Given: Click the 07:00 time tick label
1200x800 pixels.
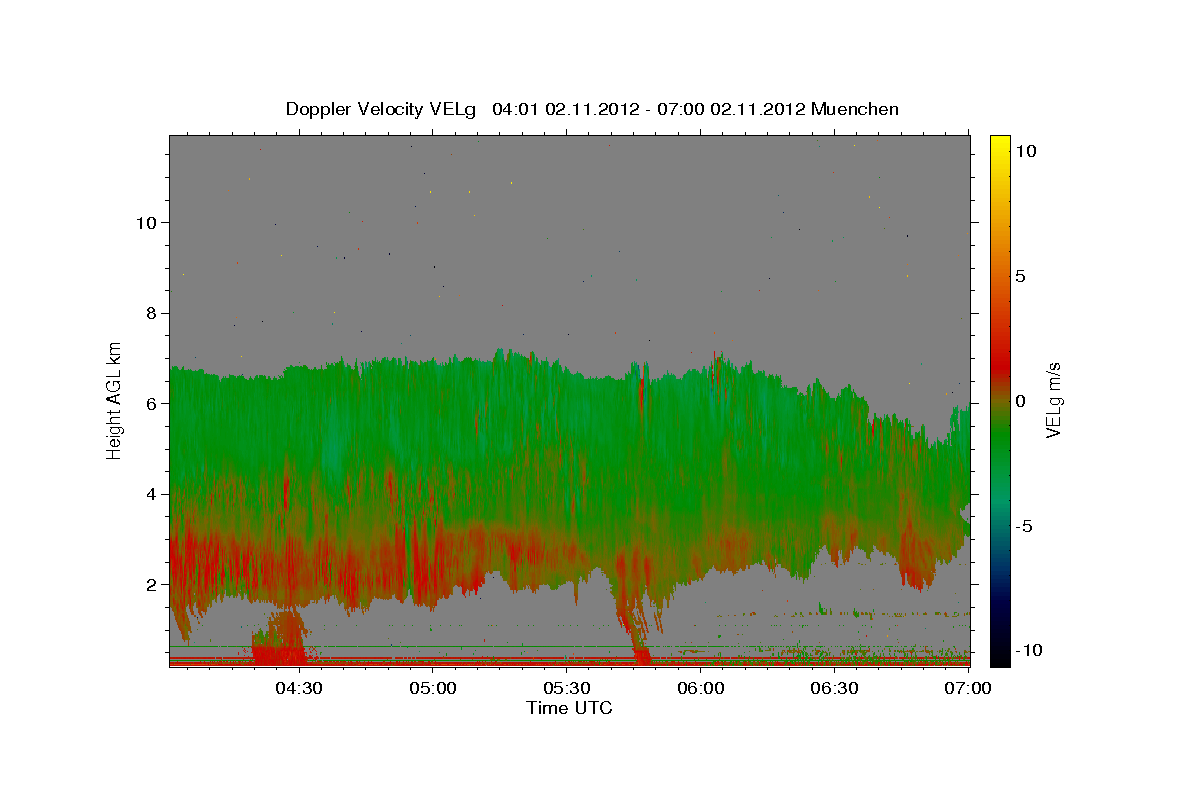Looking at the screenshot, I should [968, 688].
